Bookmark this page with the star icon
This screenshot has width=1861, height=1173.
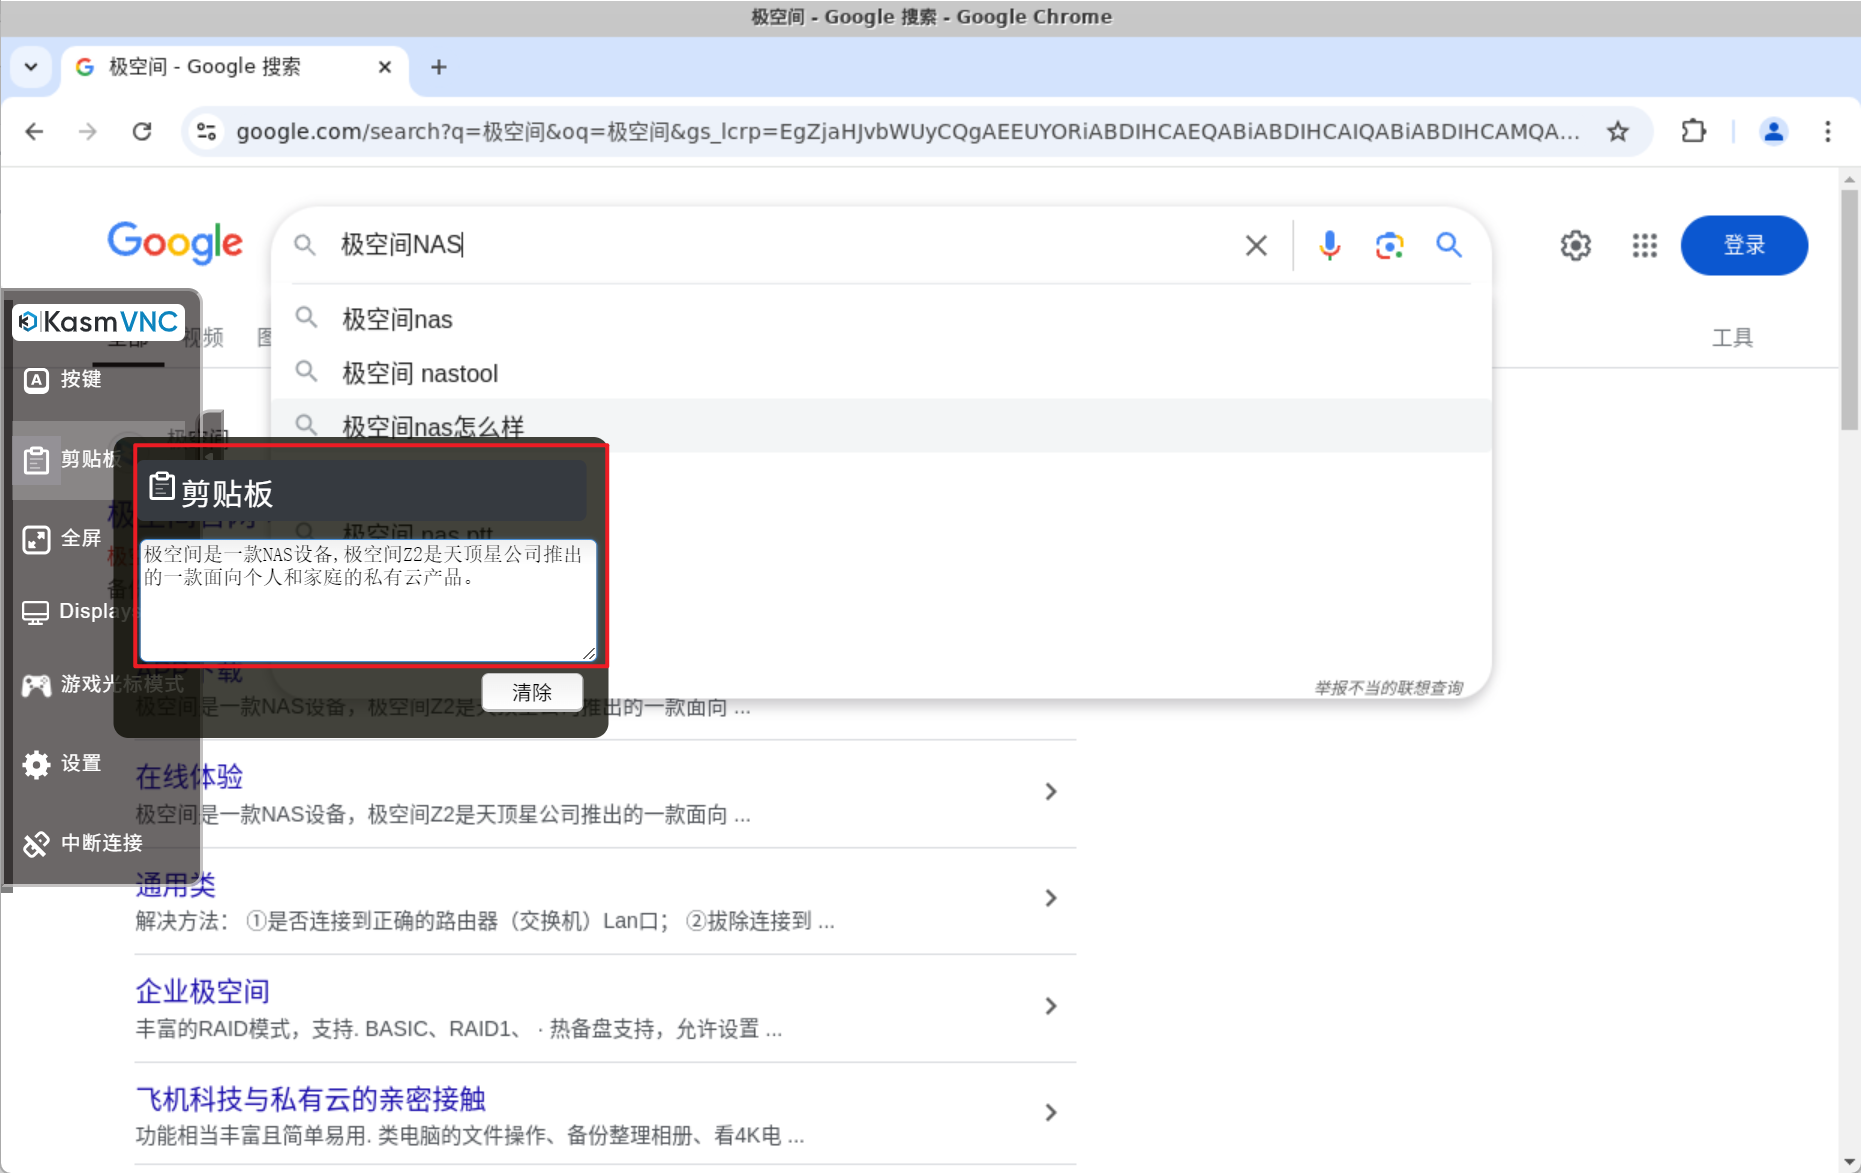pyautogui.click(x=1618, y=131)
